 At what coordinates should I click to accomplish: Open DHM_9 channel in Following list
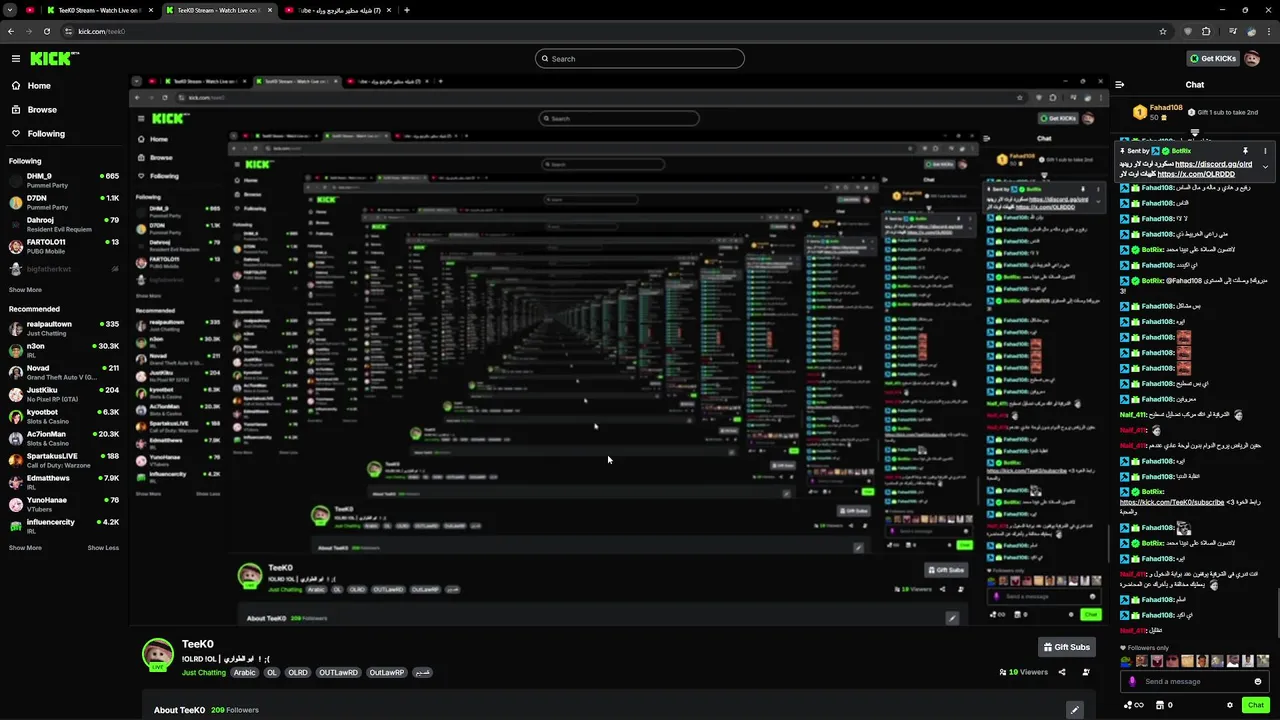pos(64,180)
